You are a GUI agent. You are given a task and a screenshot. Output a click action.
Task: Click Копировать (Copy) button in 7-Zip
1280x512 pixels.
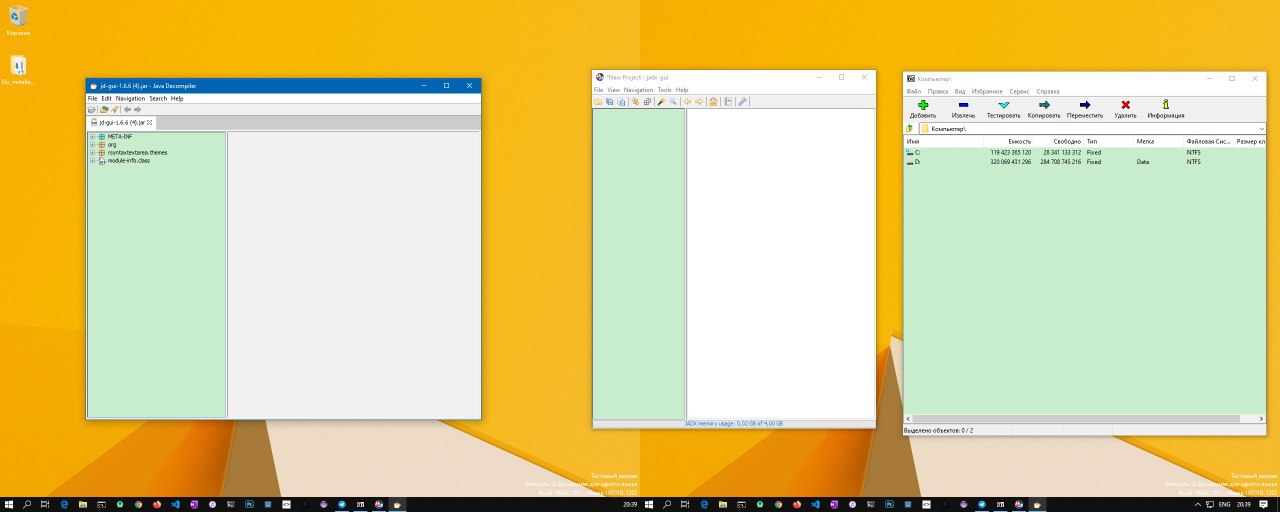click(x=1044, y=109)
